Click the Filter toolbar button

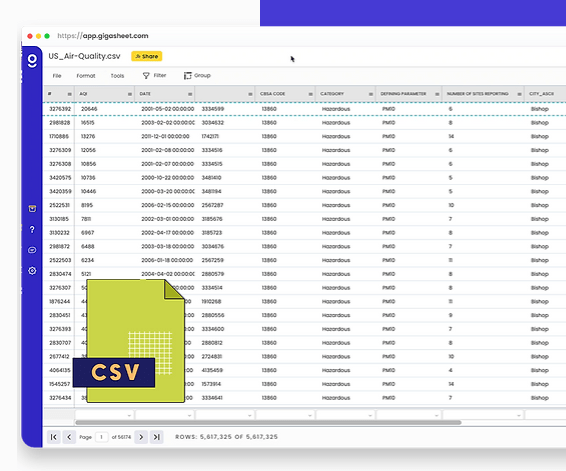[154, 75]
